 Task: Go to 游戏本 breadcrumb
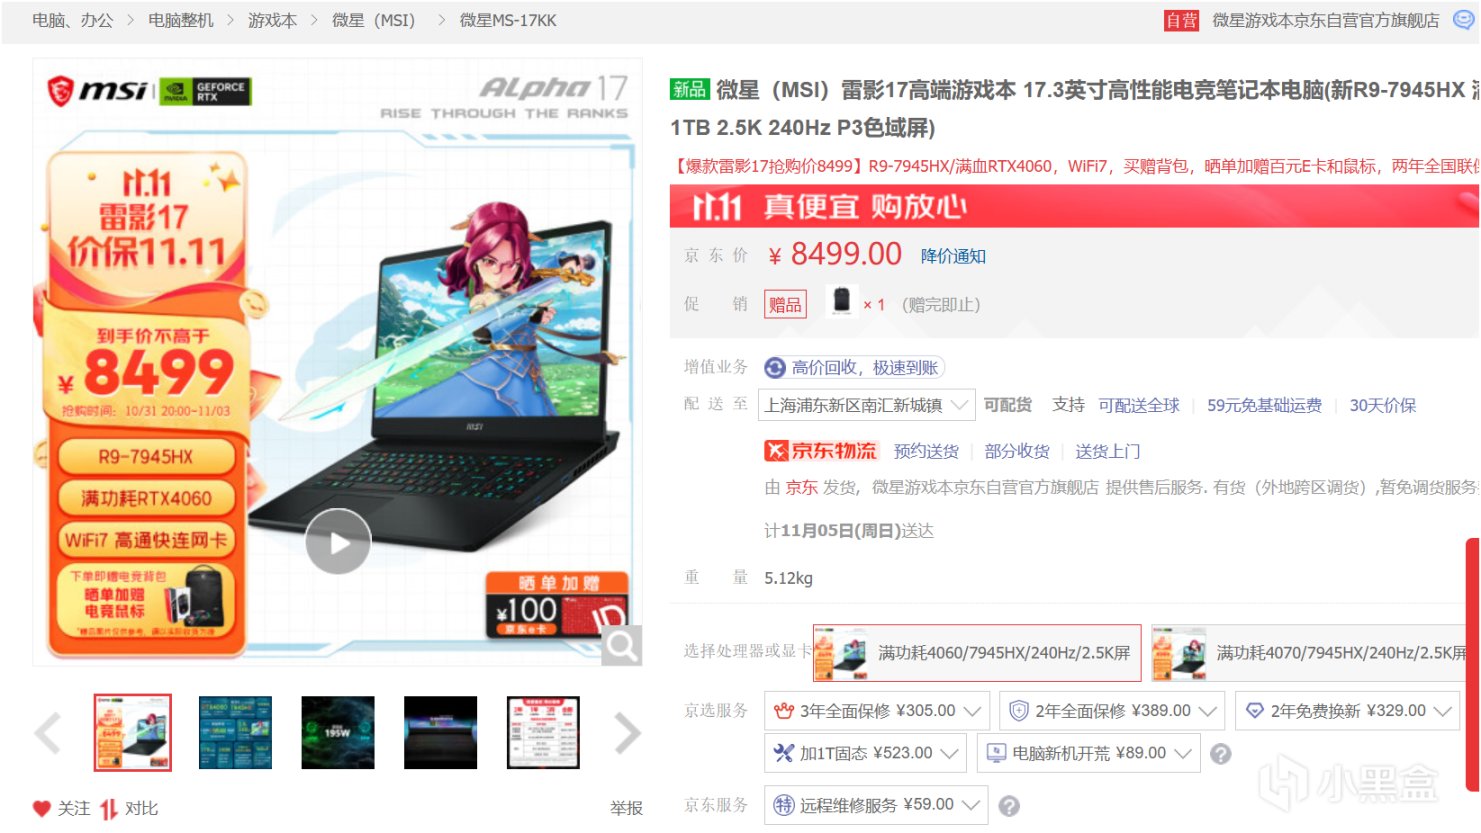point(272,20)
